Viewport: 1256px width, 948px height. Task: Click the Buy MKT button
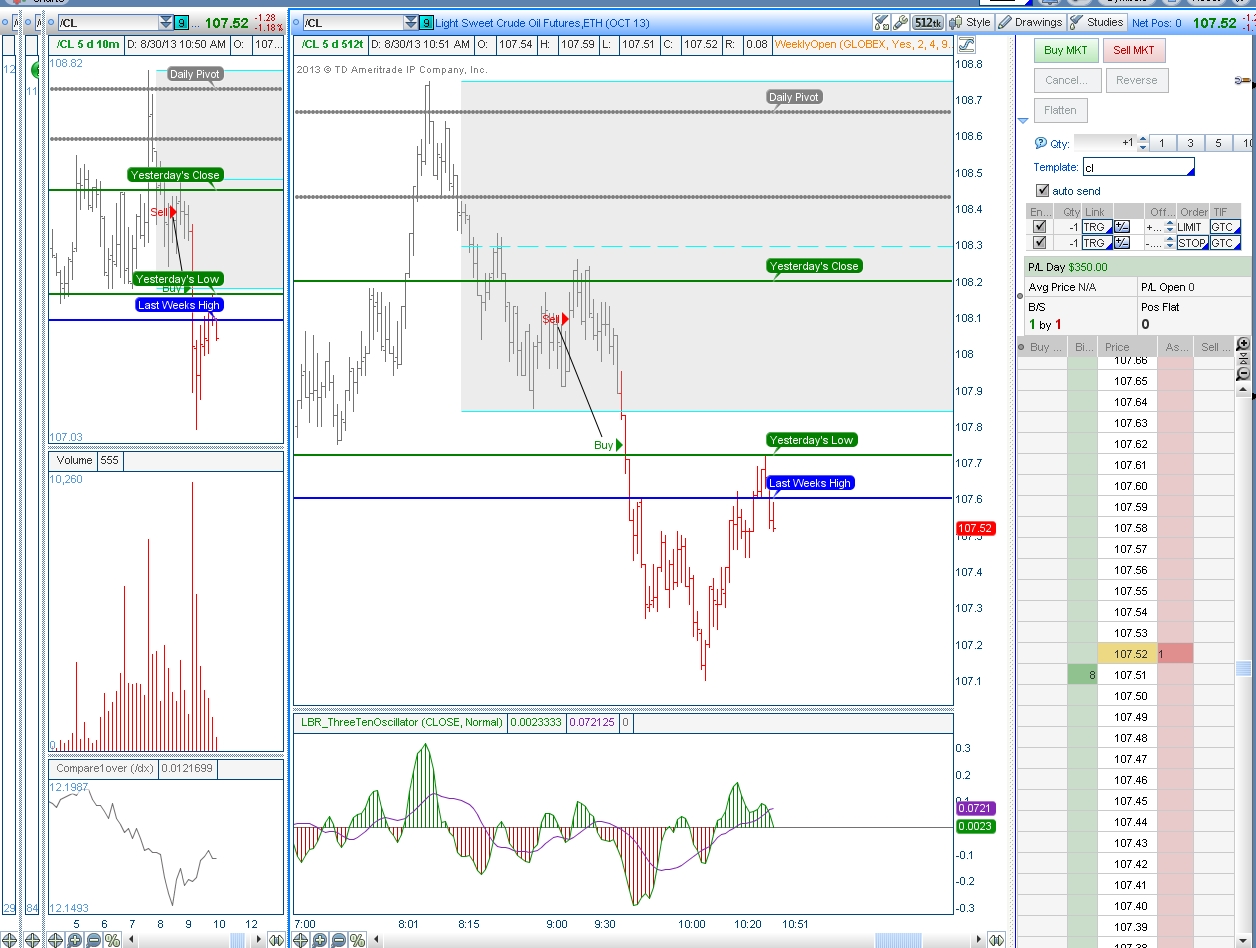pos(1067,50)
